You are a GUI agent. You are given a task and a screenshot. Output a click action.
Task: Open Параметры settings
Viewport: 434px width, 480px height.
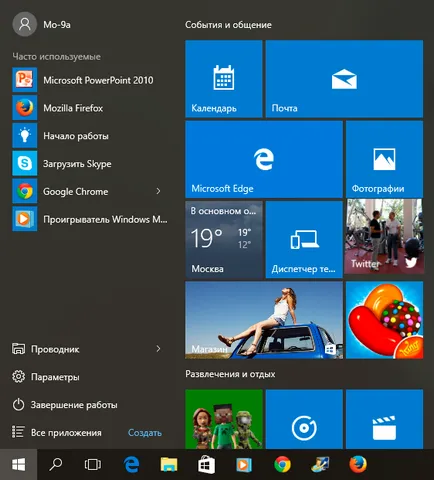46,377
